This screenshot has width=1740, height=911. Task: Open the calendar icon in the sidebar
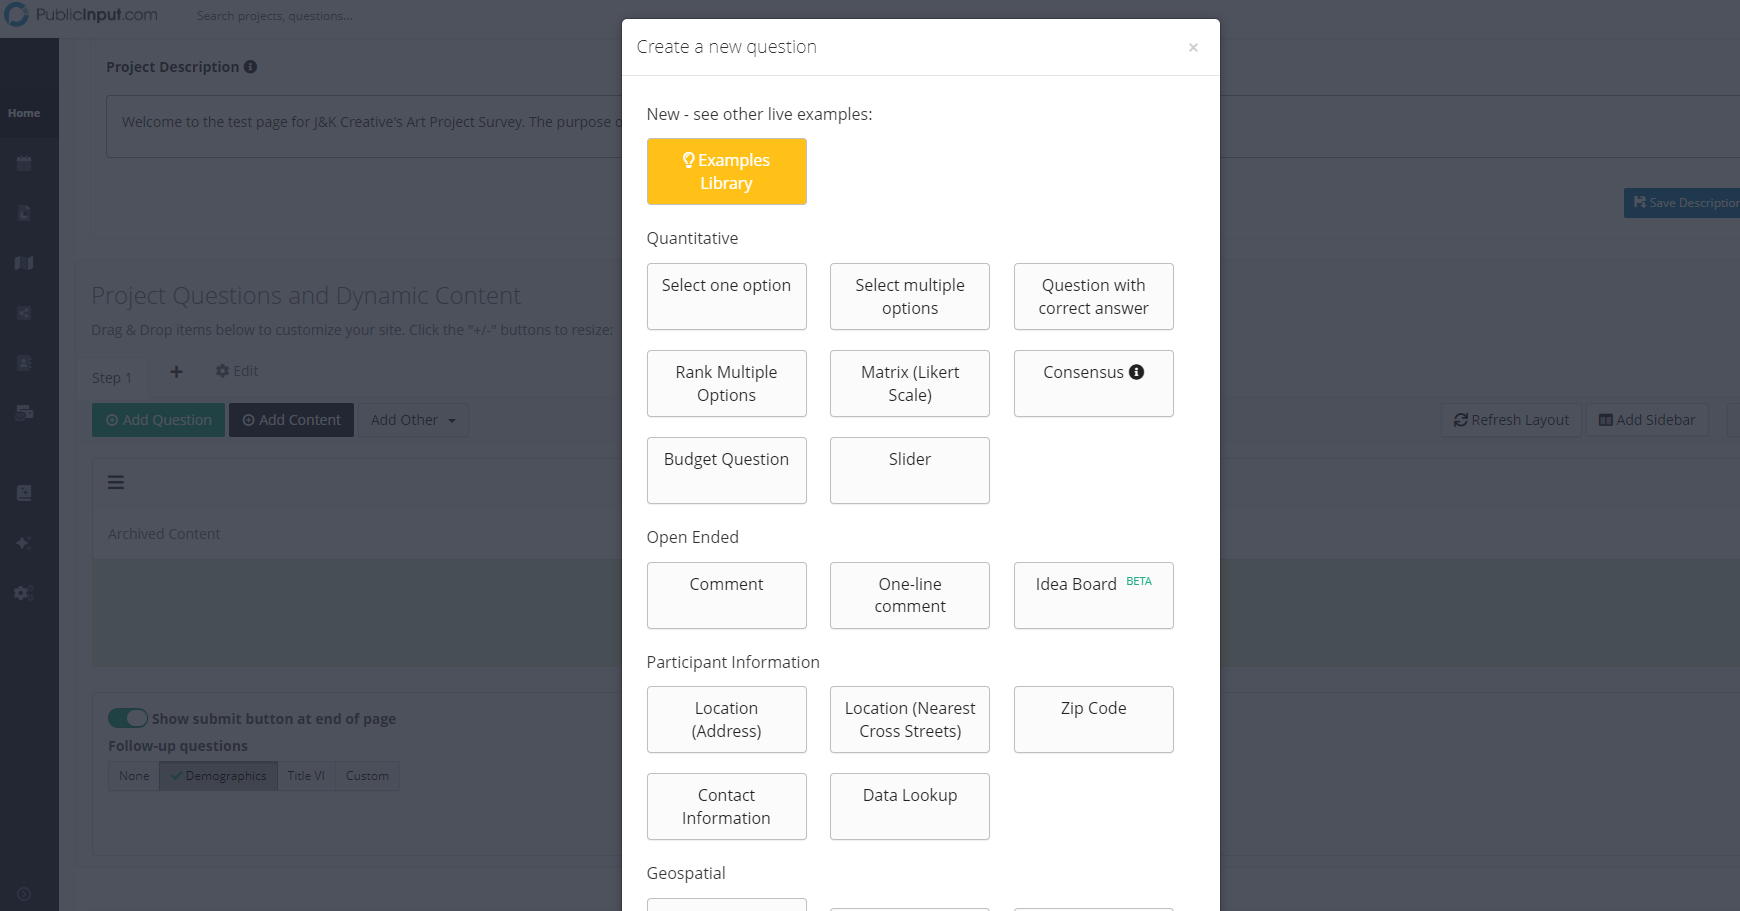click(24, 163)
